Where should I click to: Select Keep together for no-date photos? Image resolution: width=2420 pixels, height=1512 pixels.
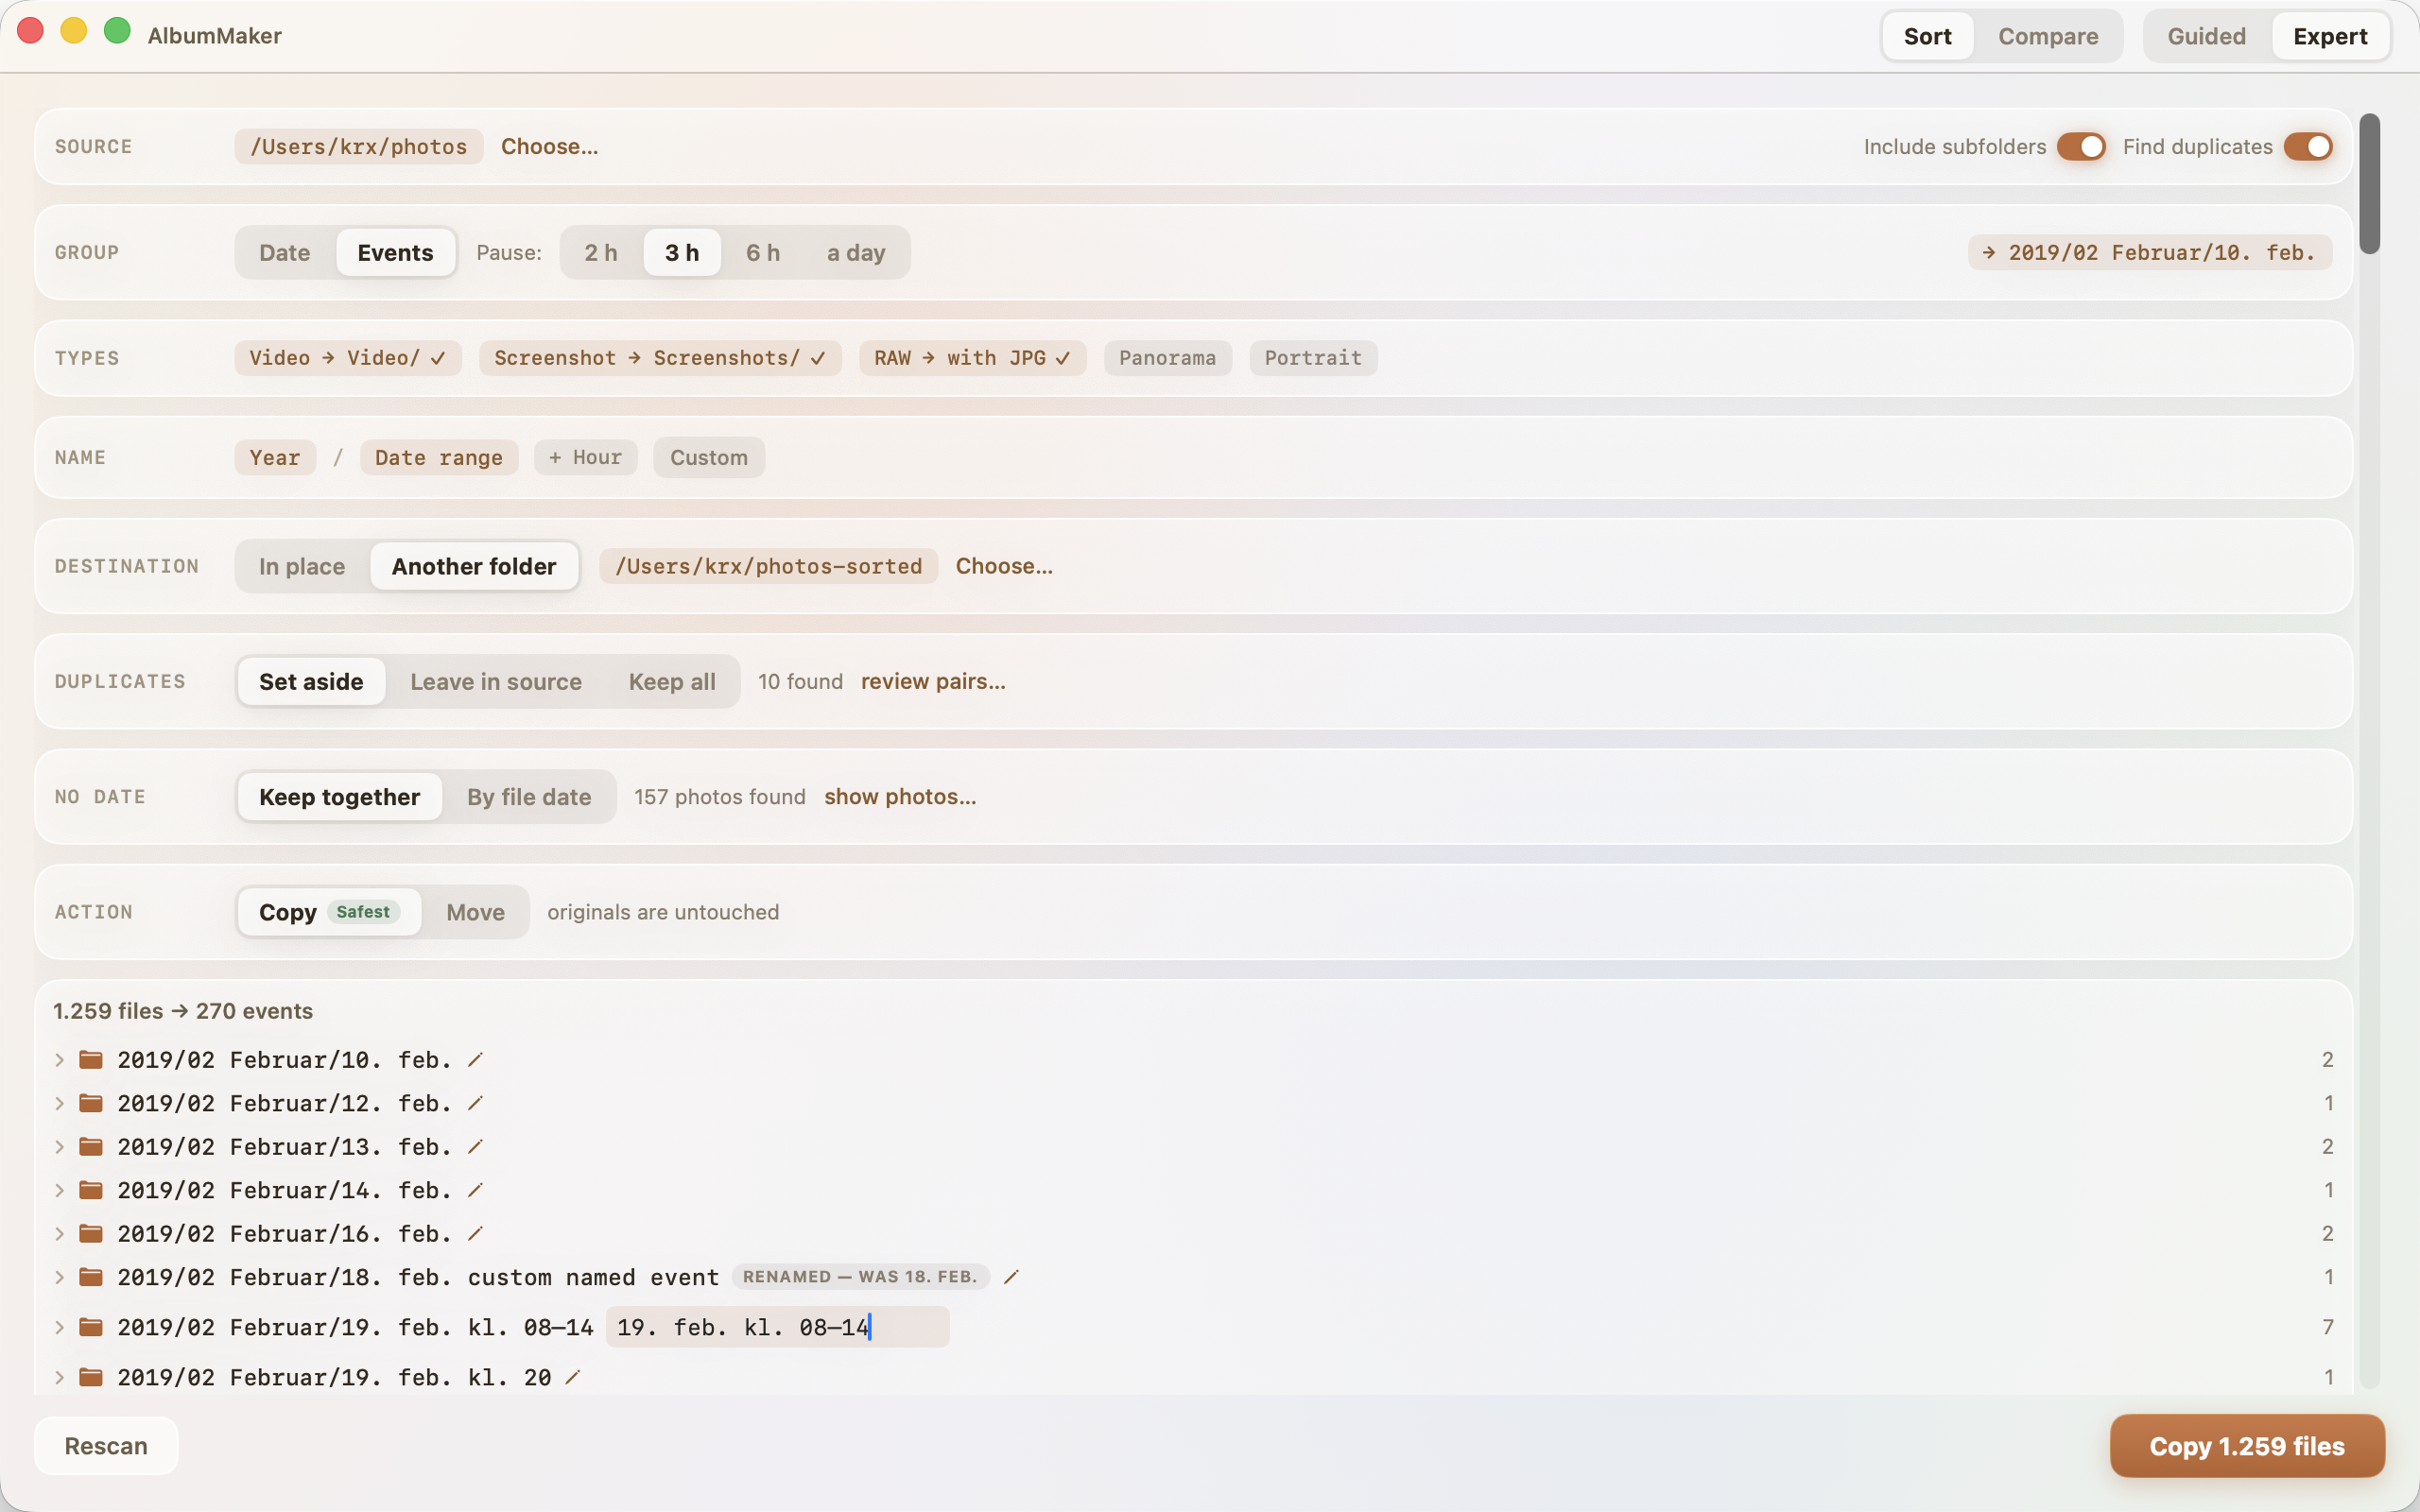(x=340, y=796)
